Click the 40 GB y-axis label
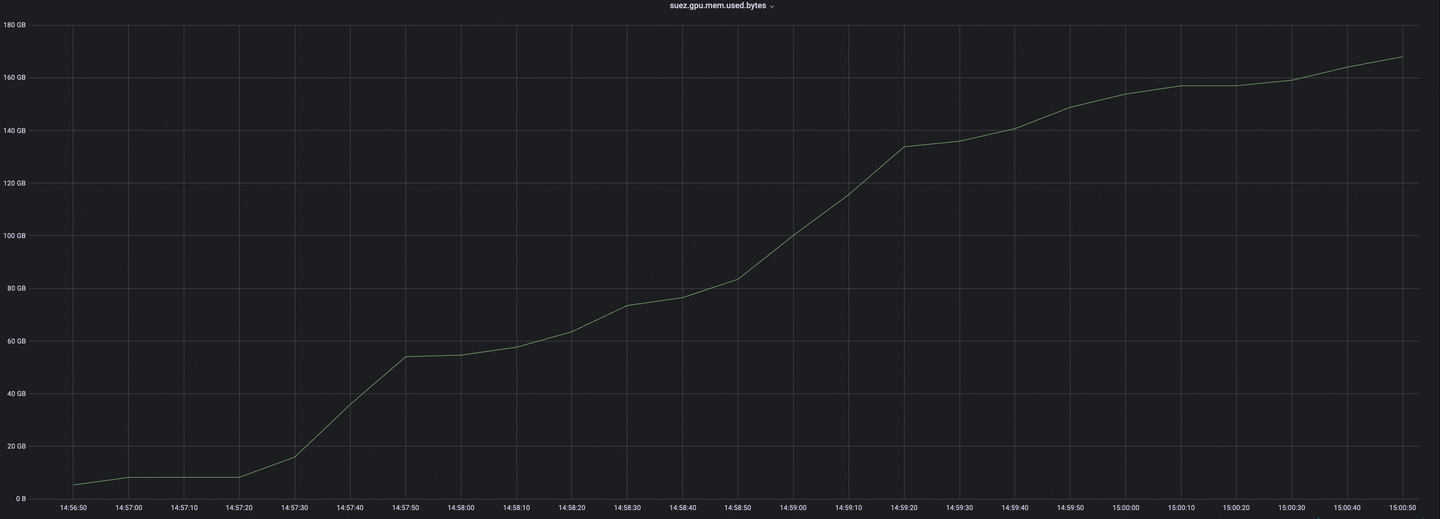Viewport: 1440px width, 519px height. point(16,394)
